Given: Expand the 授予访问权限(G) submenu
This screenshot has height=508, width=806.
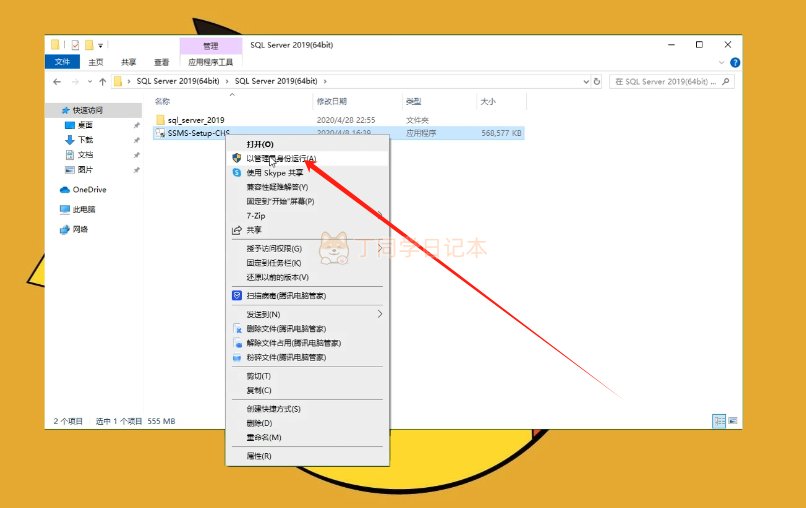Looking at the screenshot, I should [380, 248].
